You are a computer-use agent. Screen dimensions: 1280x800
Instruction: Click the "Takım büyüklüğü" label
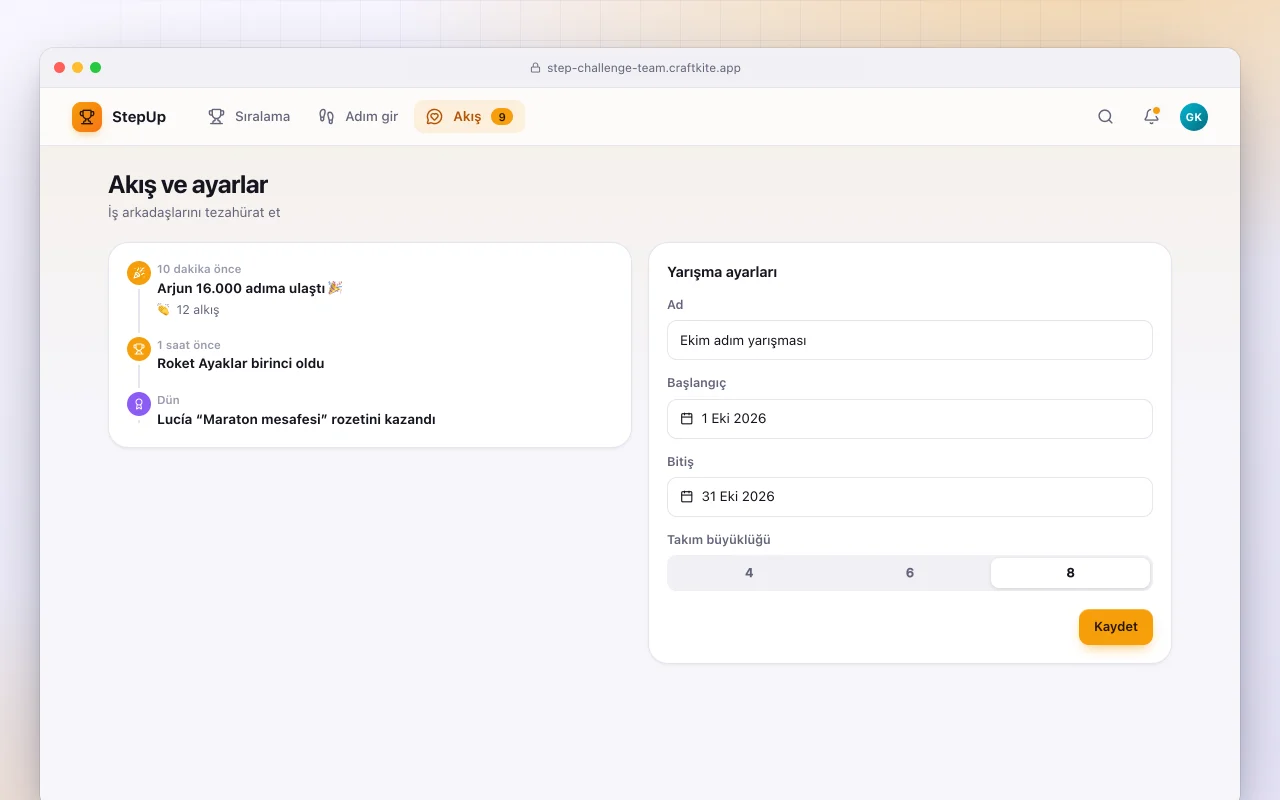(x=719, y=540)
